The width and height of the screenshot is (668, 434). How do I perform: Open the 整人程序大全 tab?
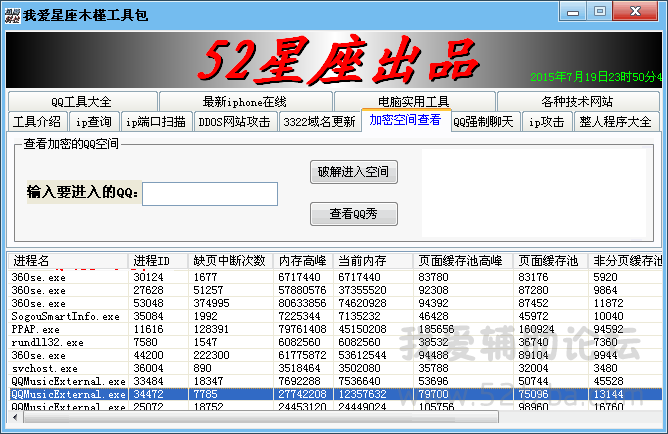pos(616,122)
